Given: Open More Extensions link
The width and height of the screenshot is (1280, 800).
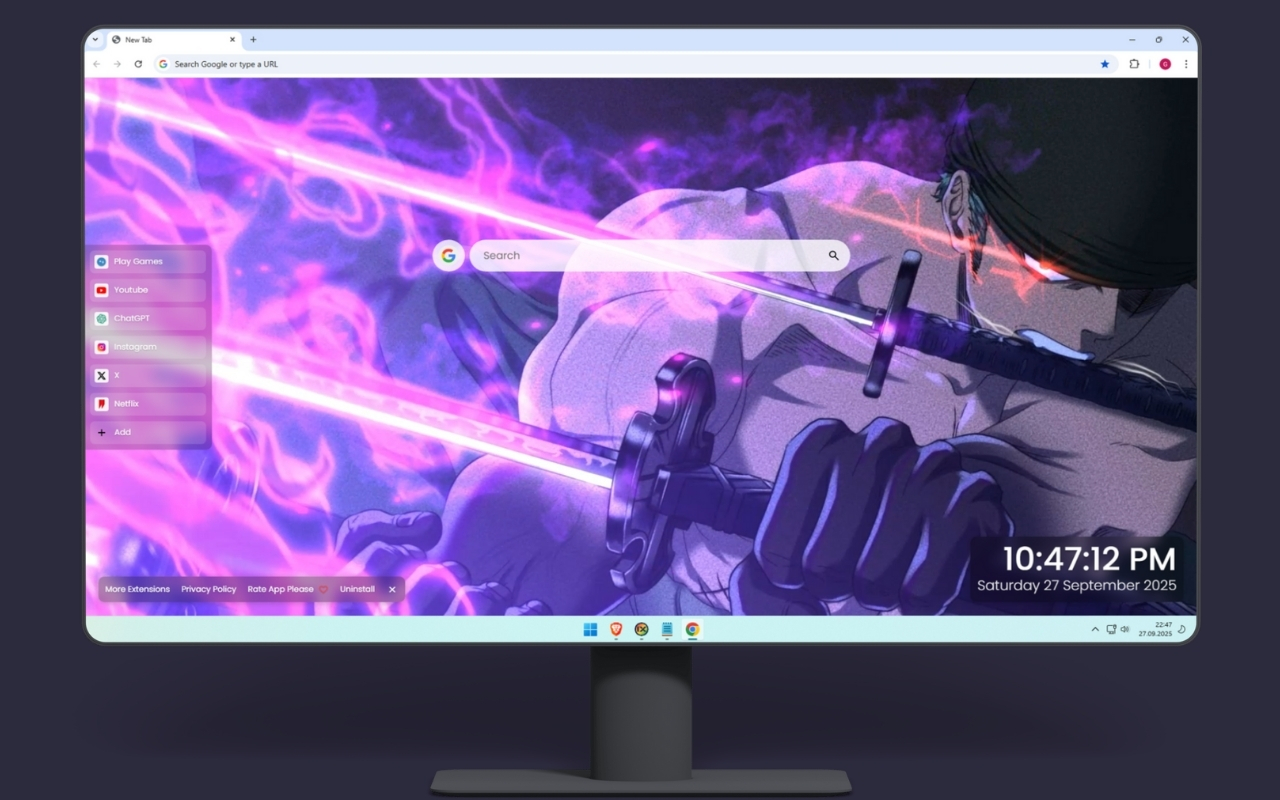Looking at the screenshot, I should tap(137, 589).
